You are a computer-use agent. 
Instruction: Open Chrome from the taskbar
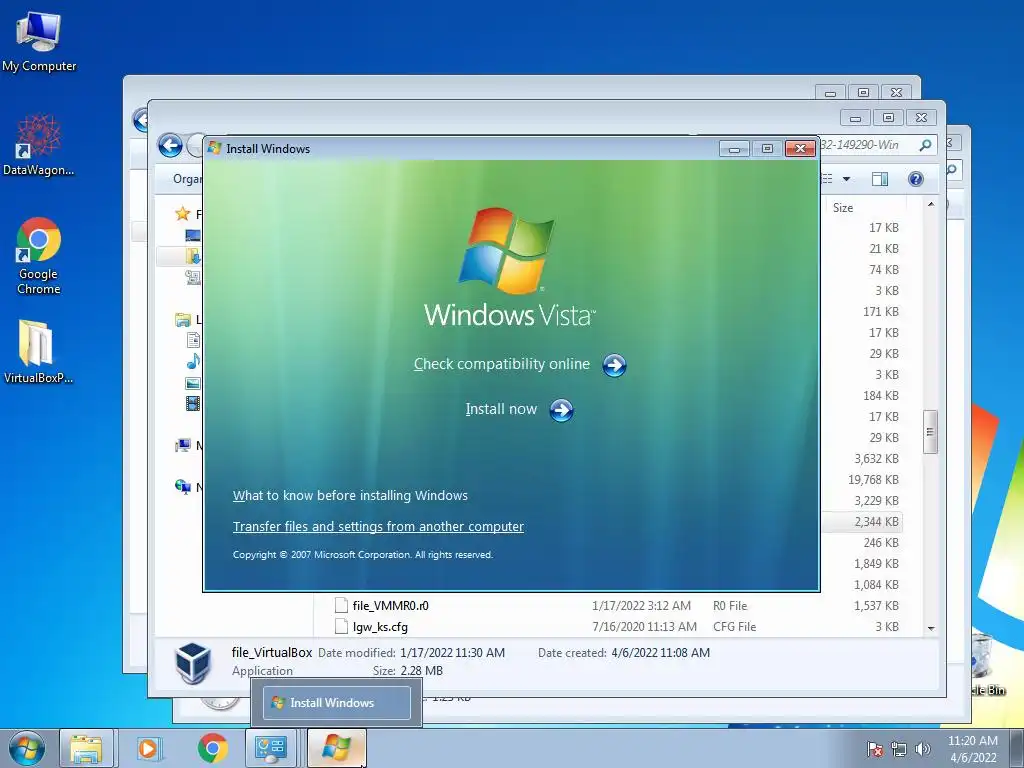coord(212,748)
